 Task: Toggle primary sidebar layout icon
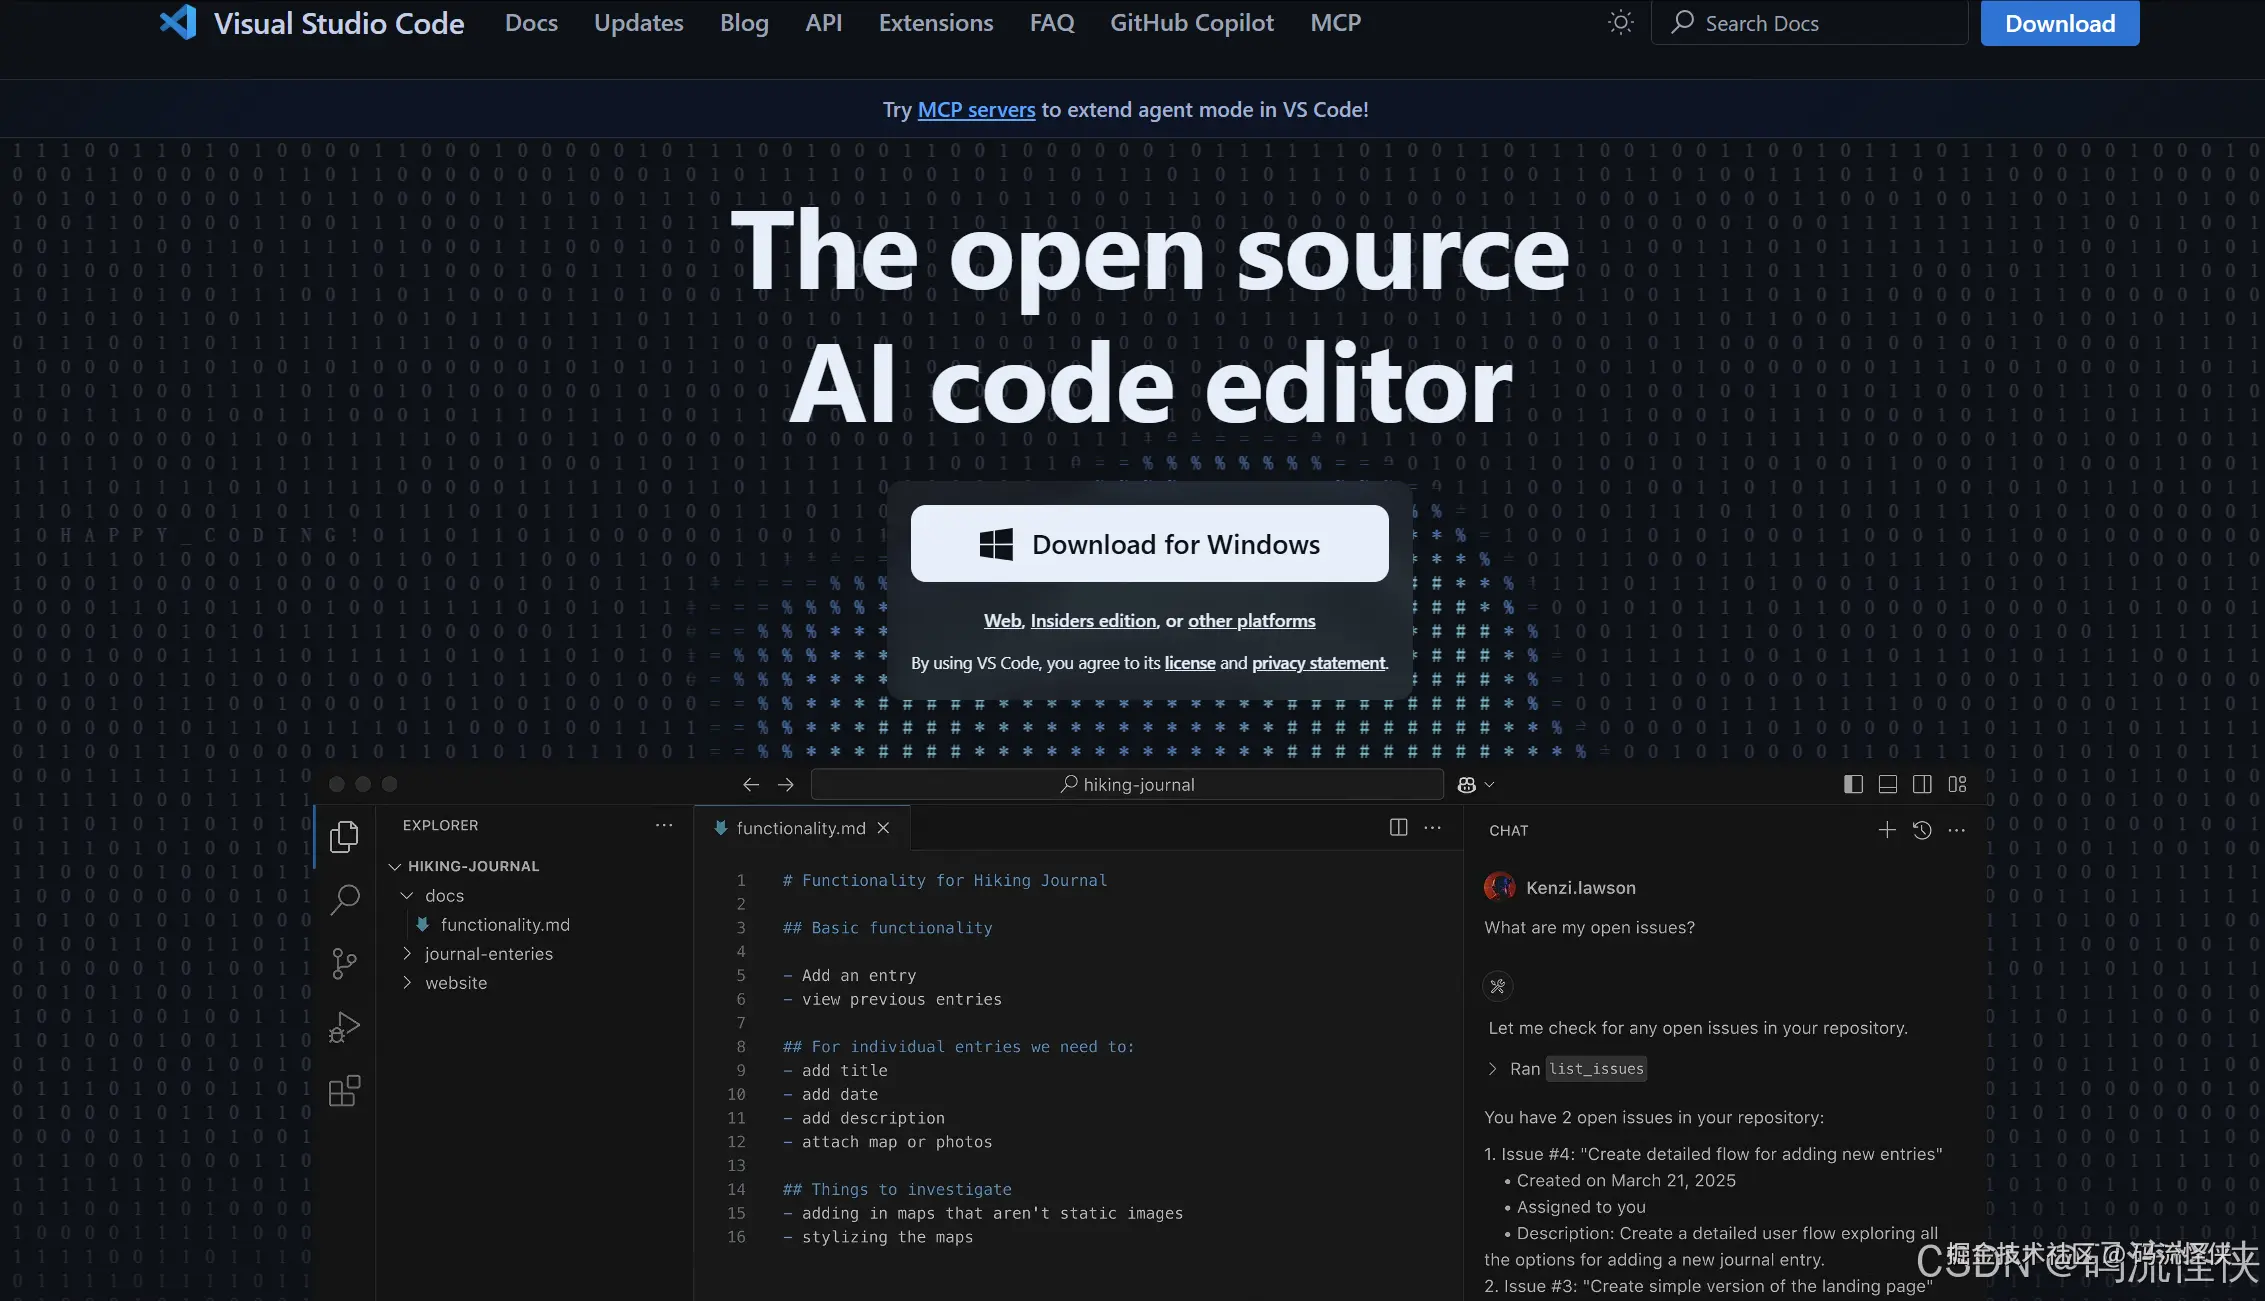1853,784
